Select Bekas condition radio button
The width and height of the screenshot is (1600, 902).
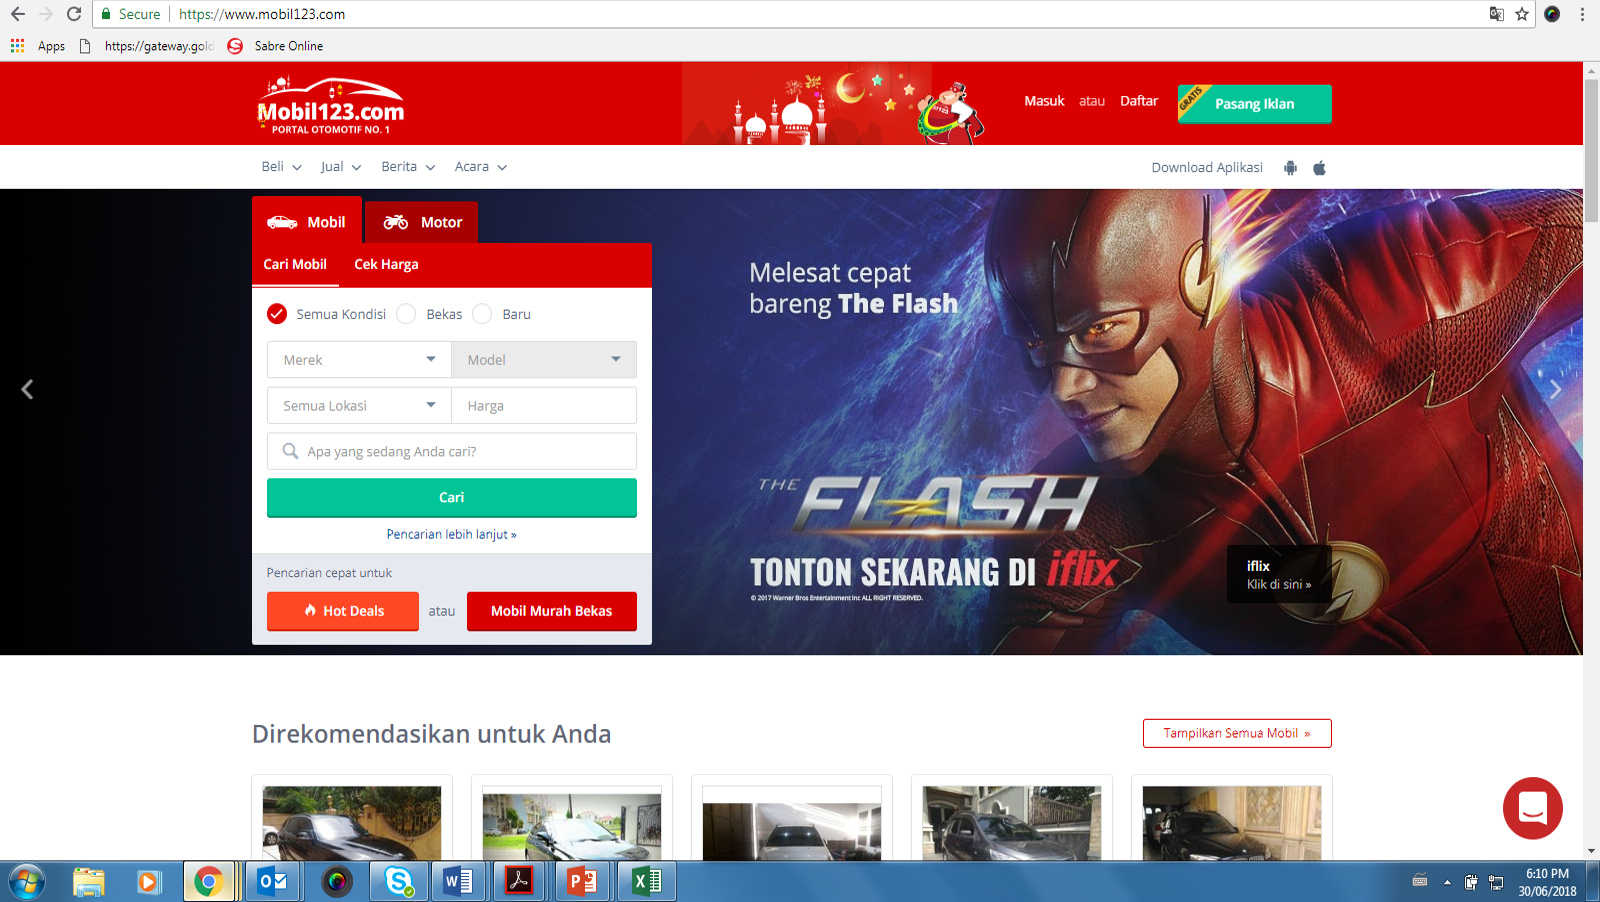tap(406, 314)
